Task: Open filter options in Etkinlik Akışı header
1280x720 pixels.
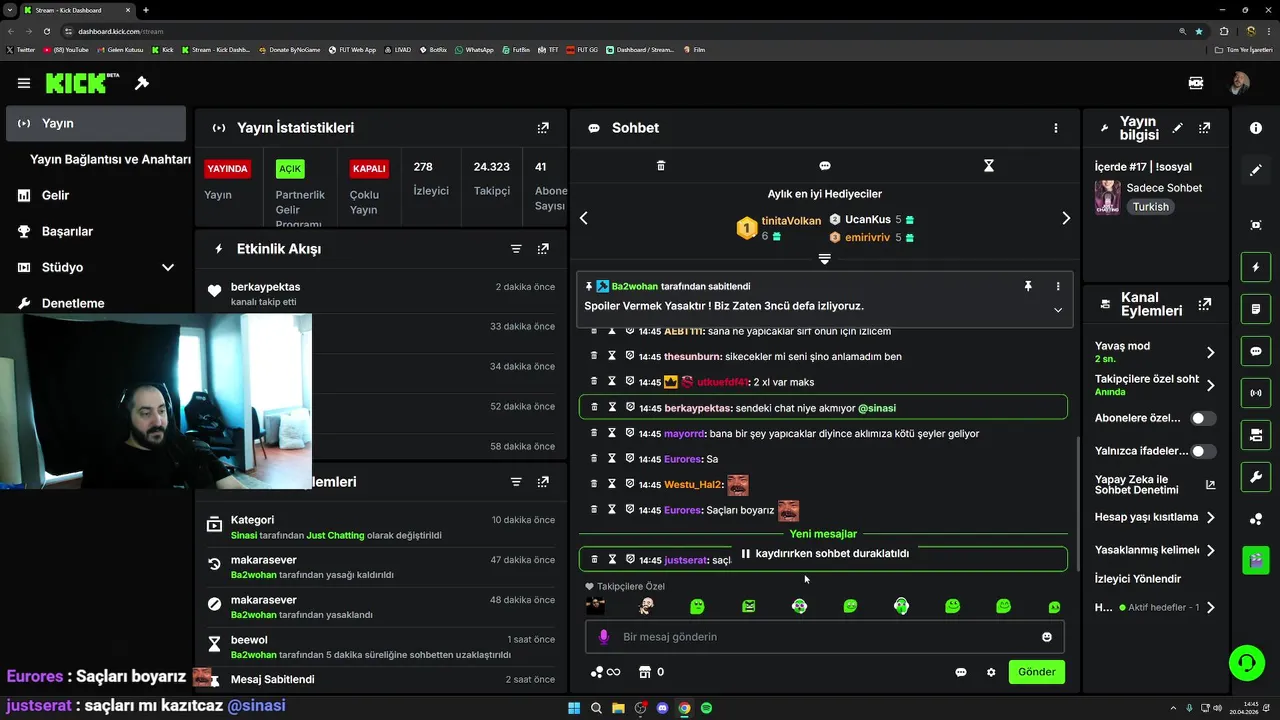Action: tap(516, 249)
